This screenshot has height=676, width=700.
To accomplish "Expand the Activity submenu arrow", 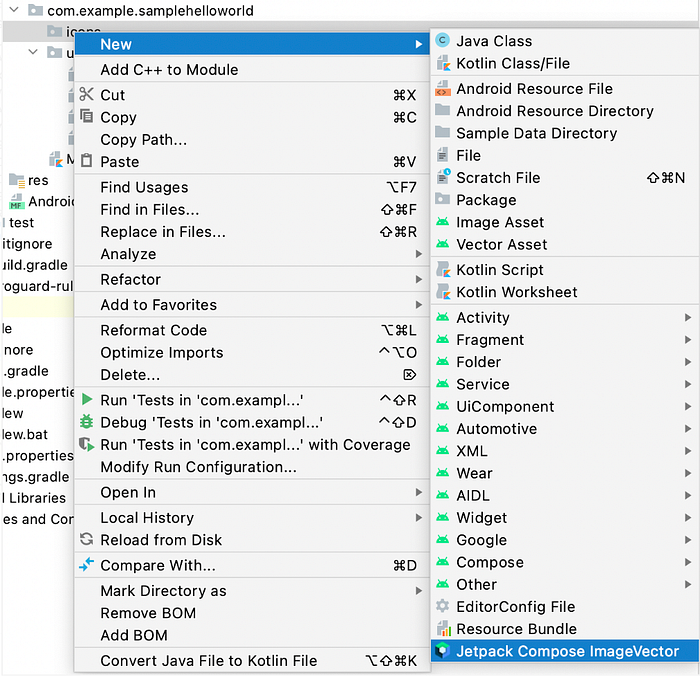I will coord(688,317).
